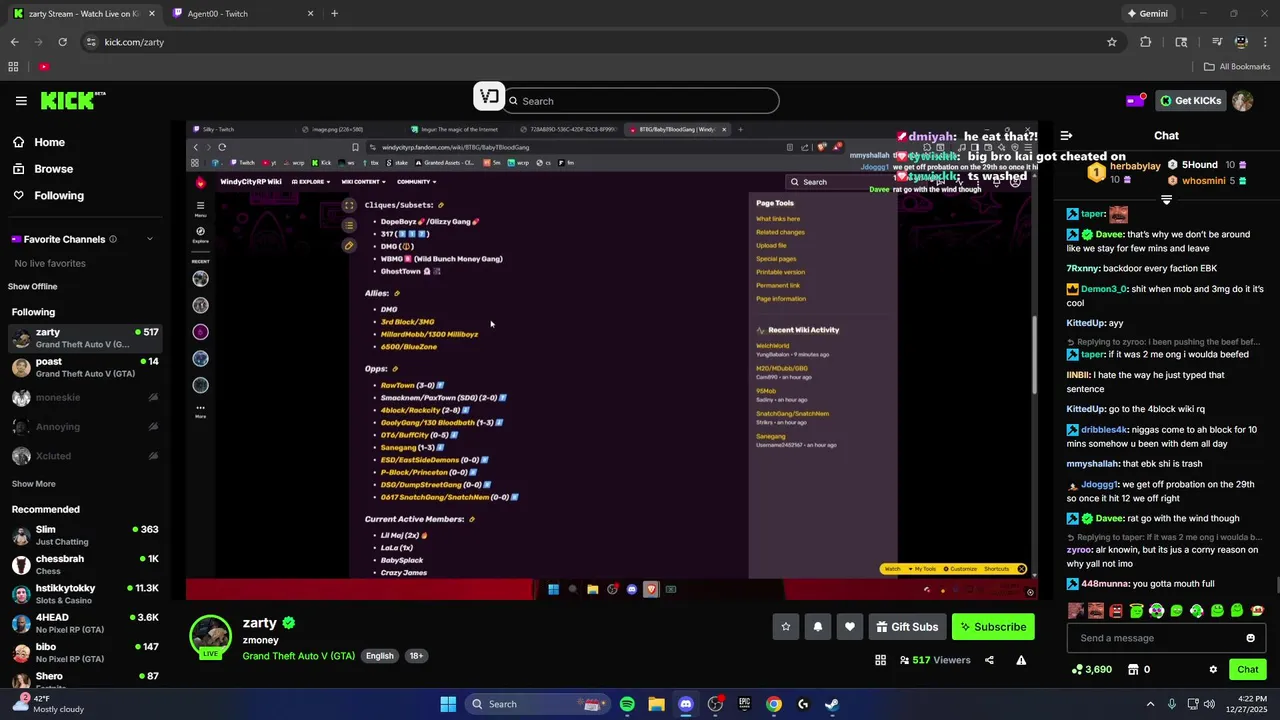The height and width of the screenshot is (720, 1280).
Task: Follow the channel with the heart button
Action: [850, 627]
